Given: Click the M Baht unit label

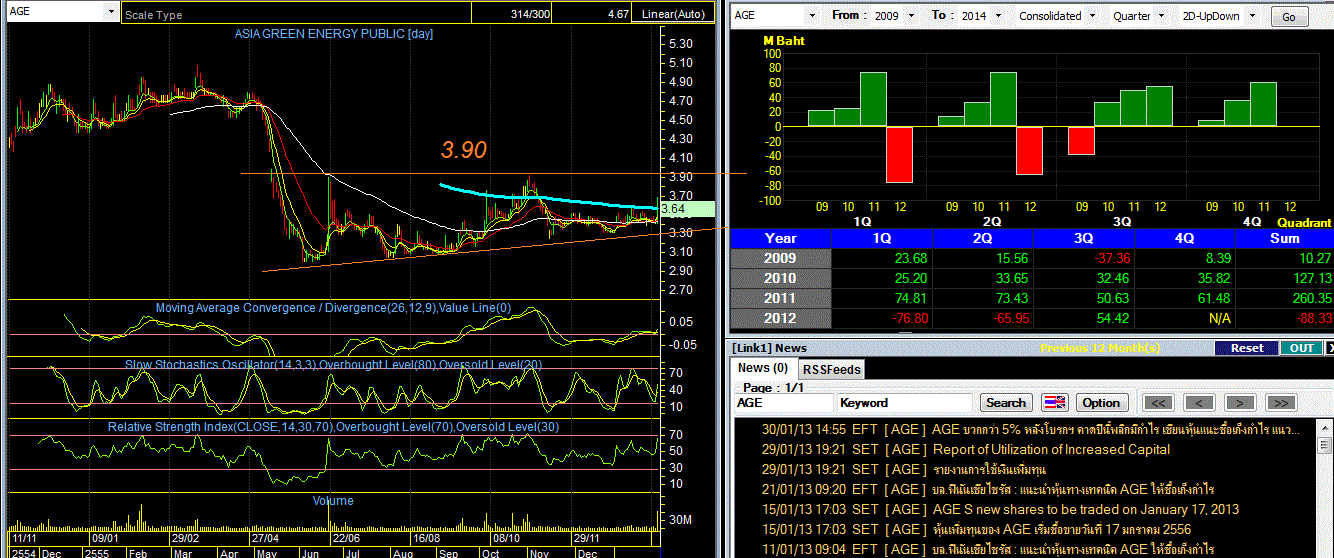Looking at the screenshot, I should (x=784, y=41).
